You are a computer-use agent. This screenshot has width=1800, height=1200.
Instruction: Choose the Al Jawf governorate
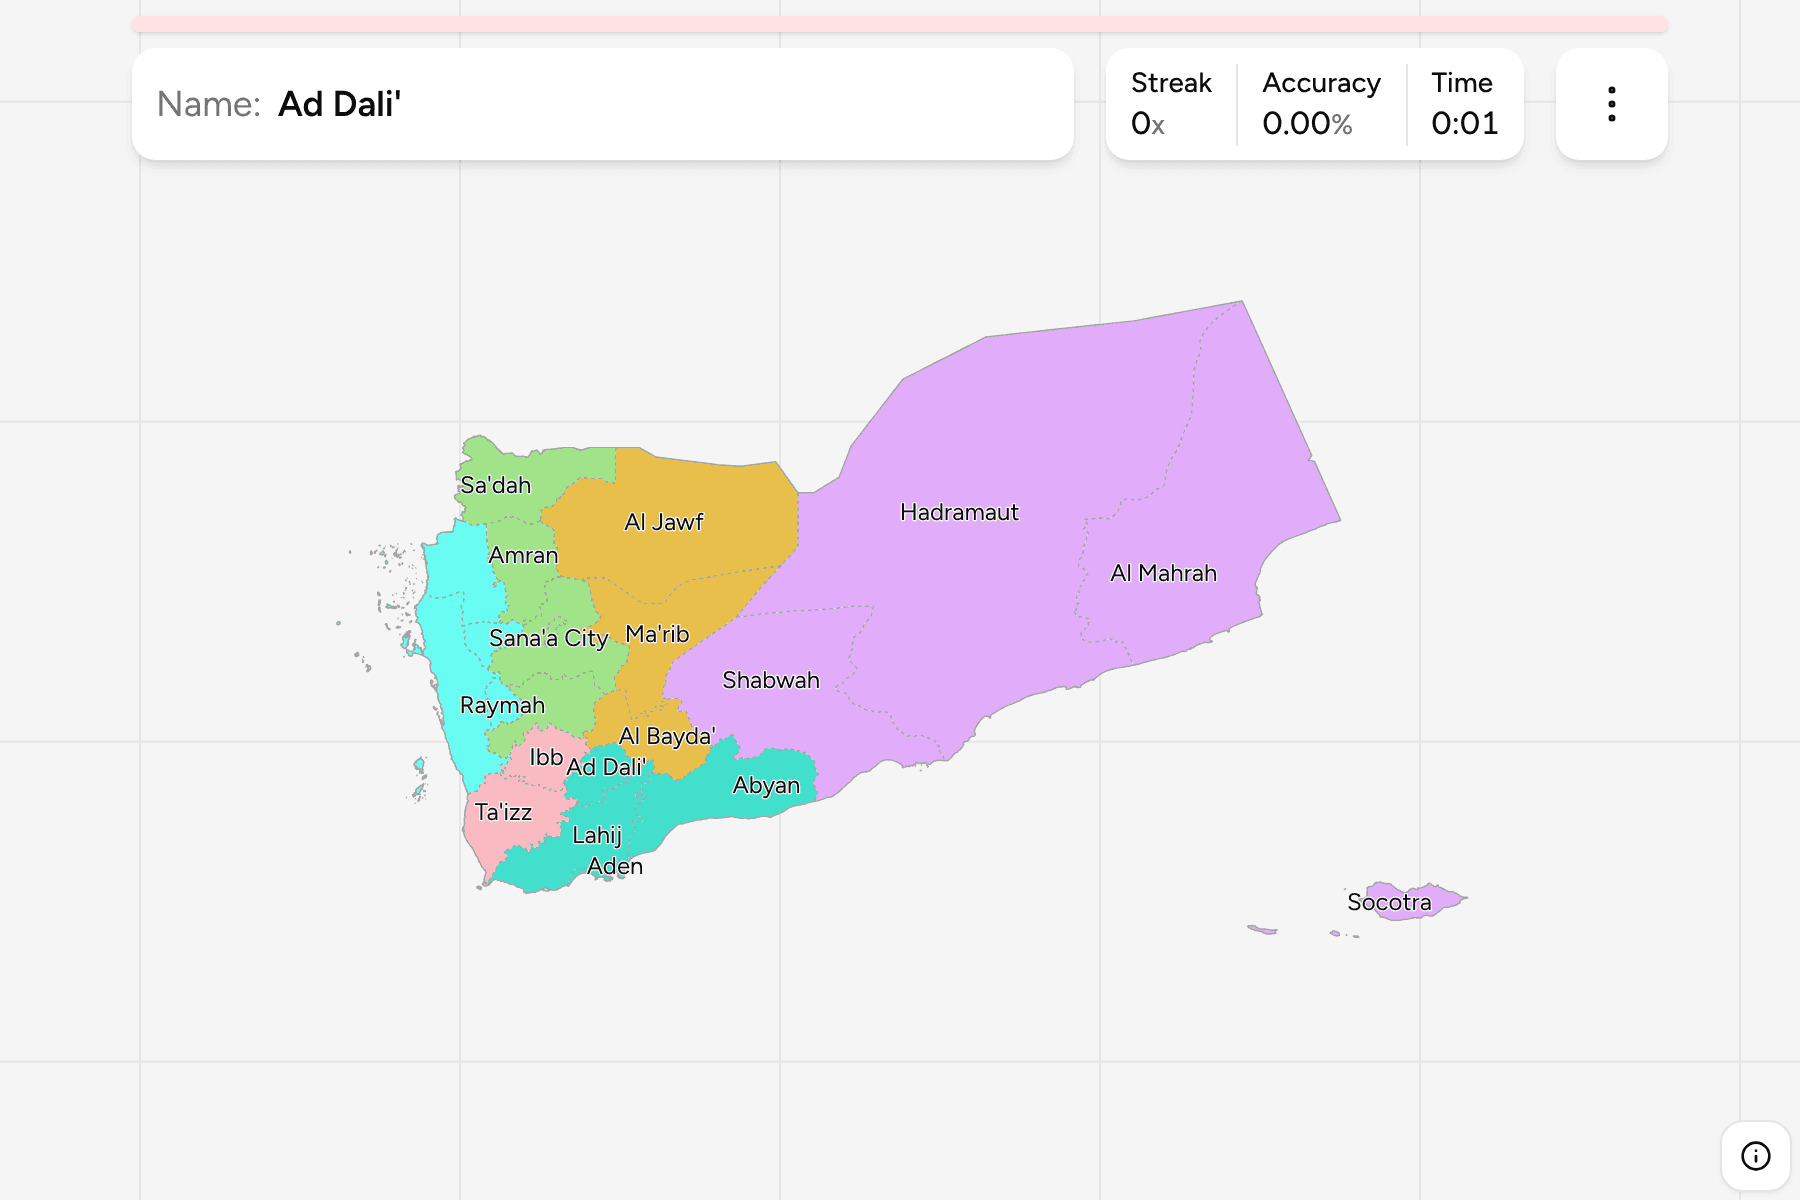coord(663,522)
